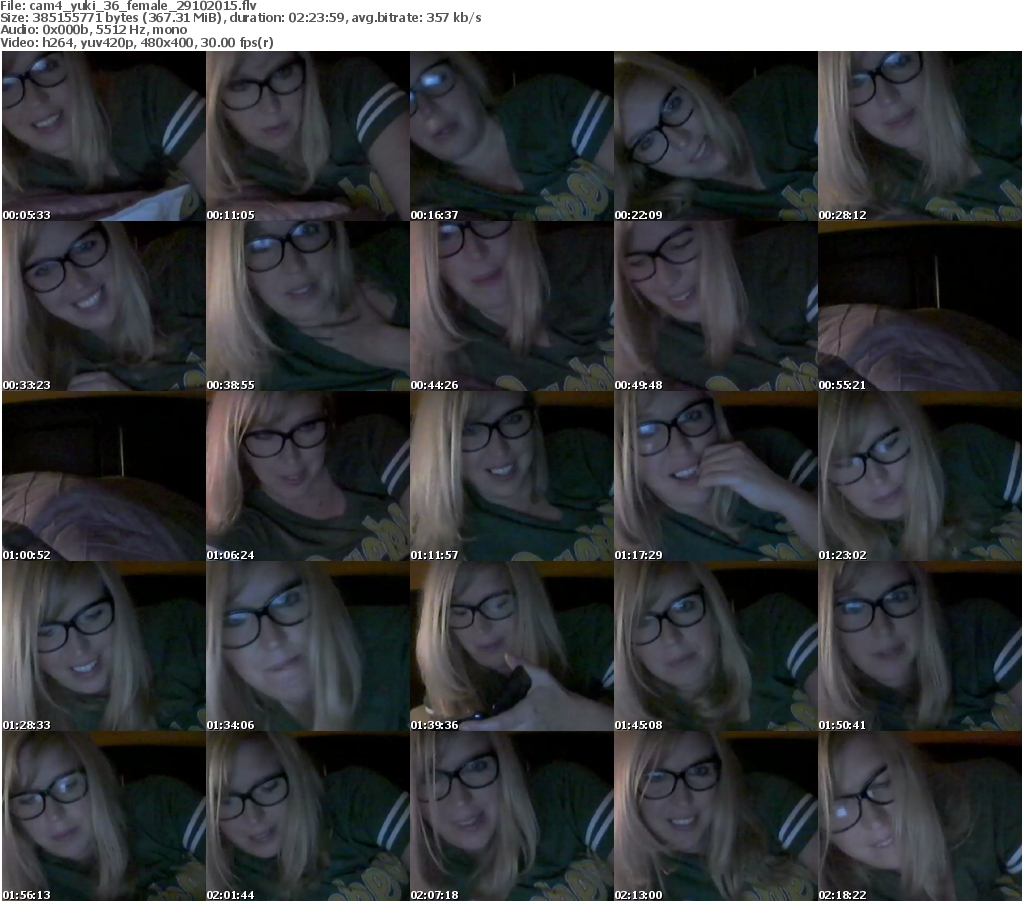The width and height of the screenshot is (1024, 901).
Task: Pick the frame marked 01:11:57
Action: tap(511, 476)
